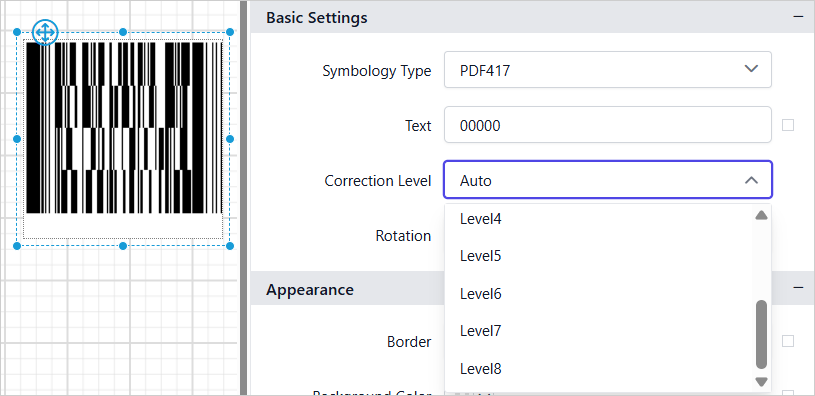
Task: Click the dropdown list scrollbar thumb
Action: point(761,334)
